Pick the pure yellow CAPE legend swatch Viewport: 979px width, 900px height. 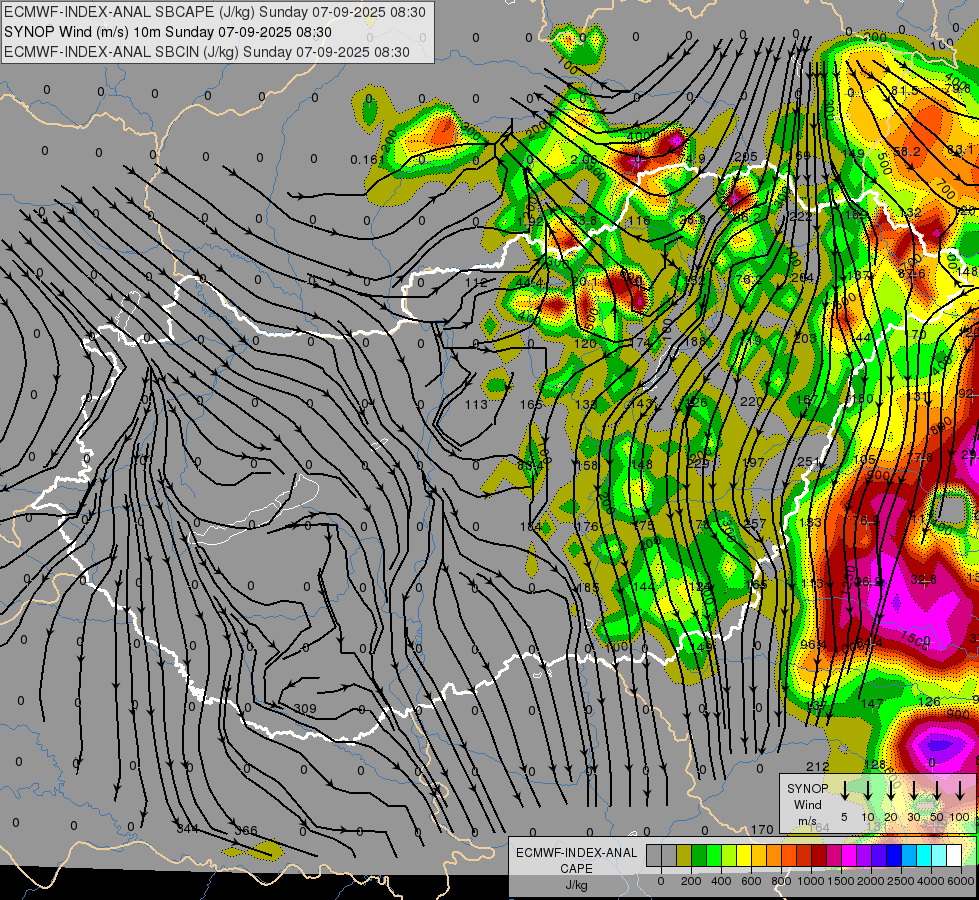[x=744, y=855]
